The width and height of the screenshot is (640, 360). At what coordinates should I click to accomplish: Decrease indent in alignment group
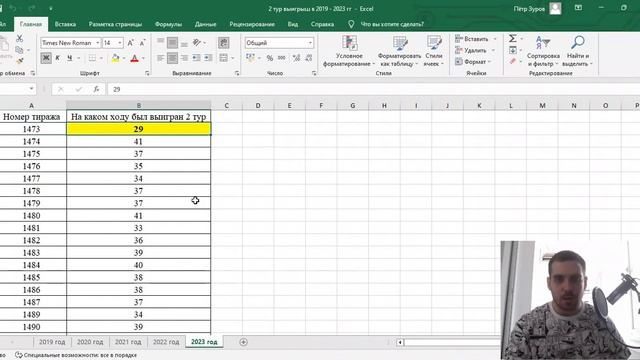coord(196,58)
